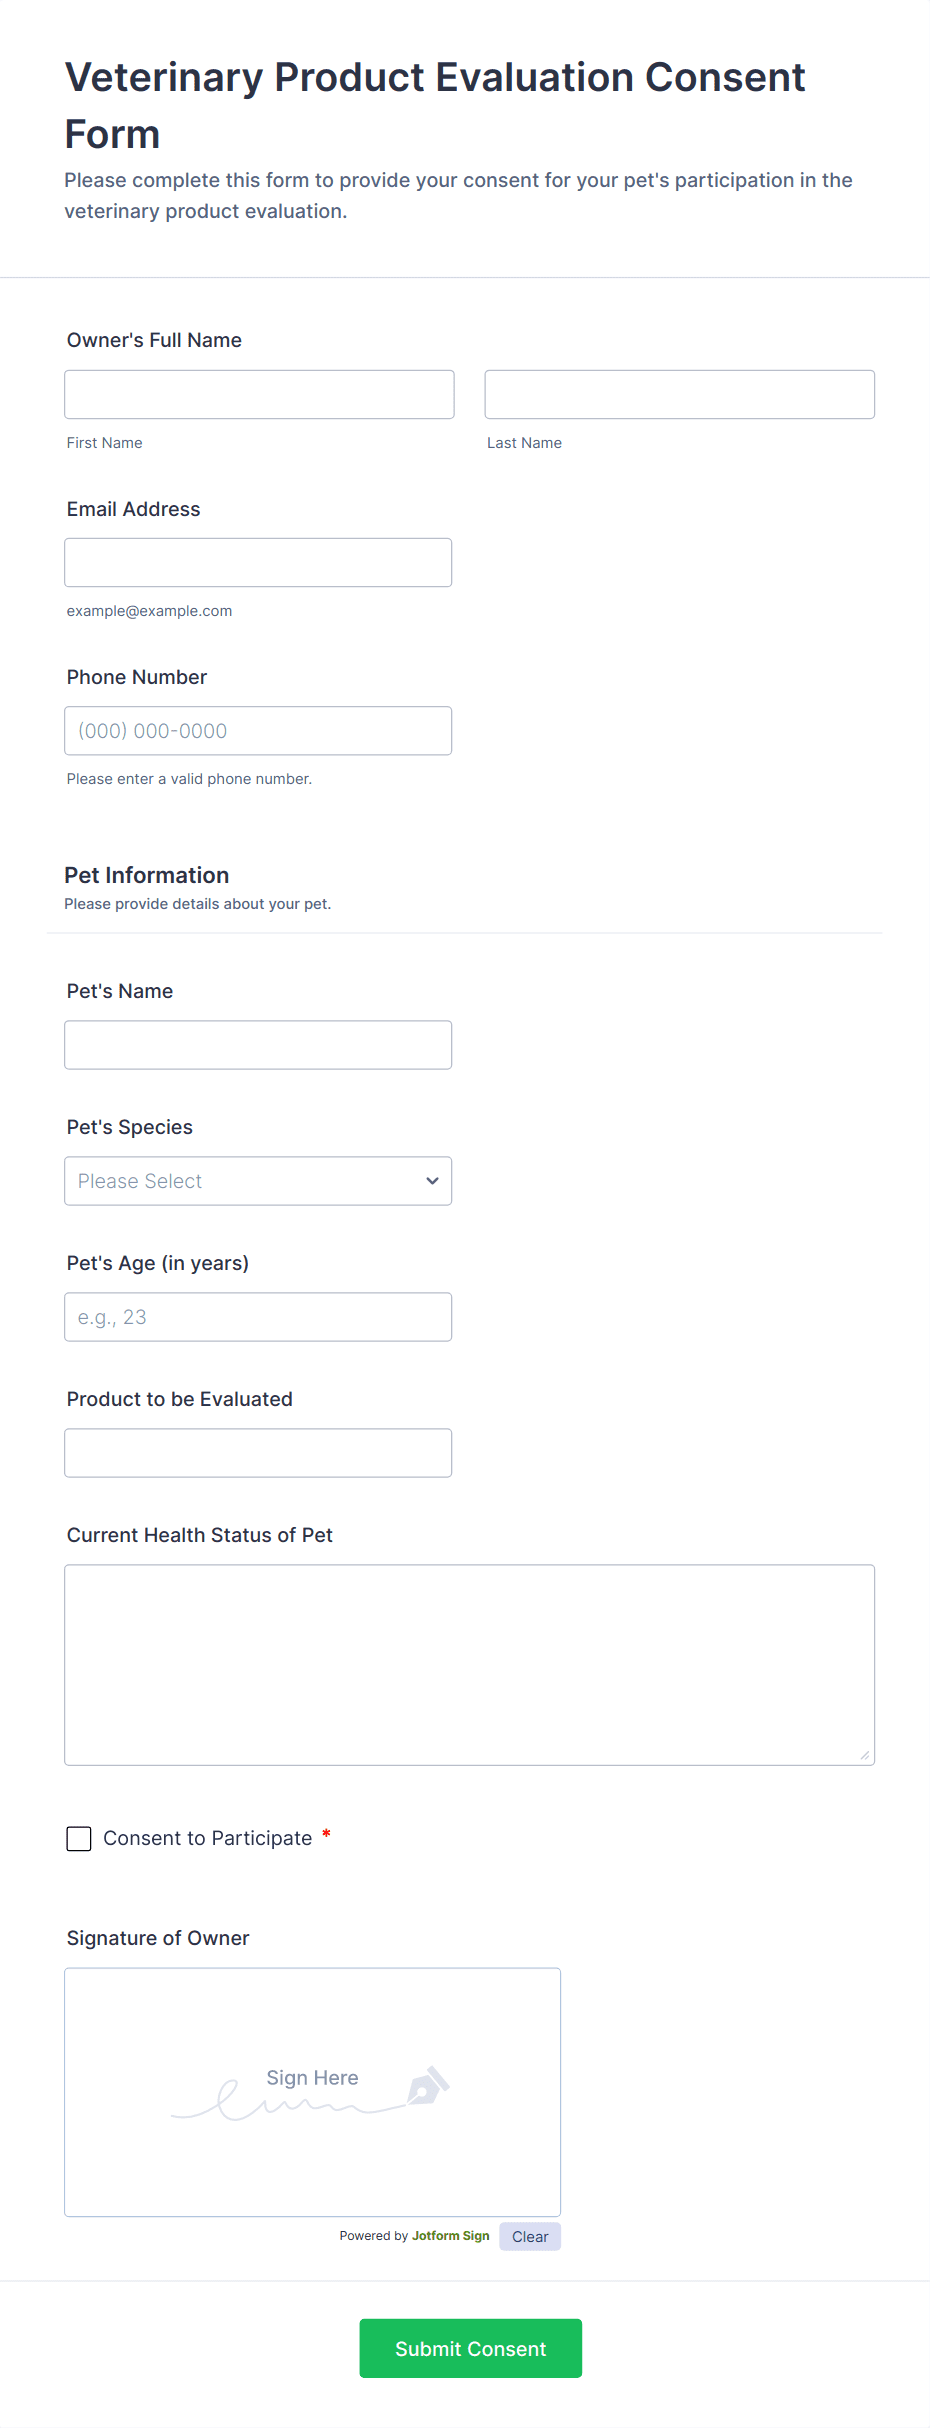930x2428 pixels.
Task: Focus the First Name input field
Action: click(259, 394)
